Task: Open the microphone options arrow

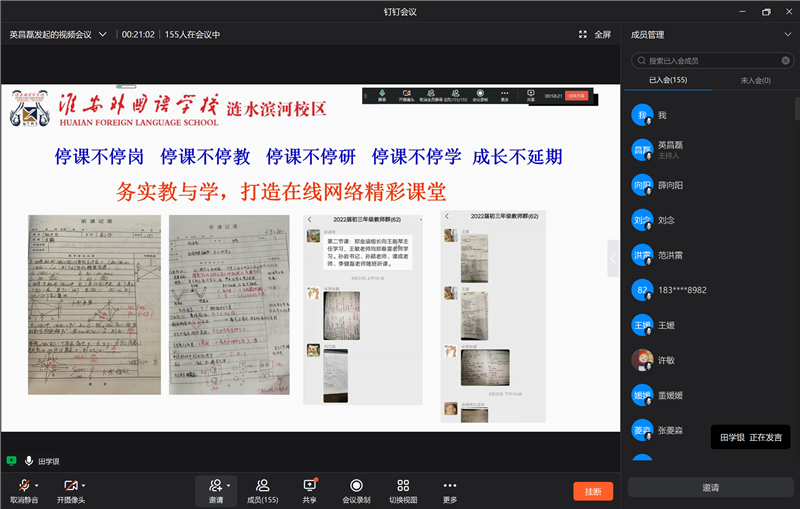Action: point(38,485)
